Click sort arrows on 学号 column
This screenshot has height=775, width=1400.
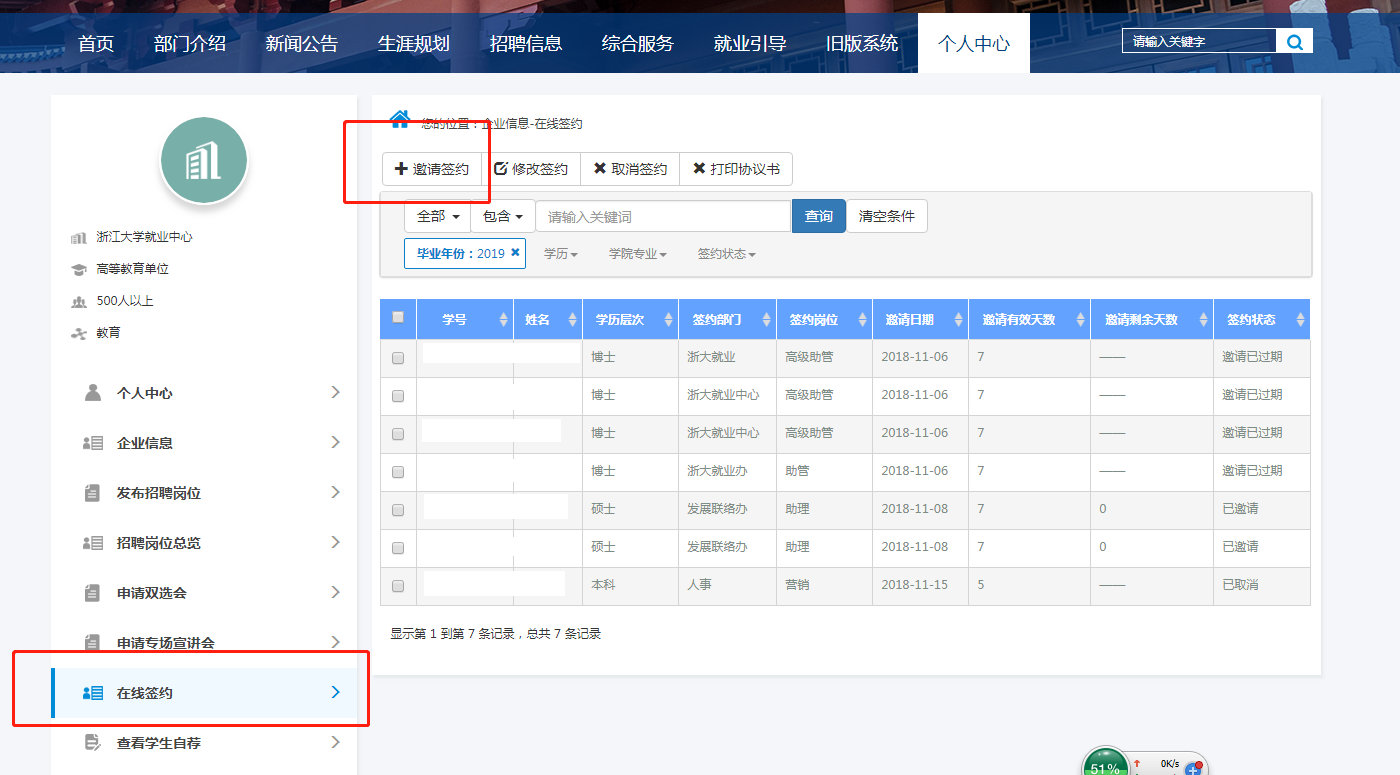503,320
